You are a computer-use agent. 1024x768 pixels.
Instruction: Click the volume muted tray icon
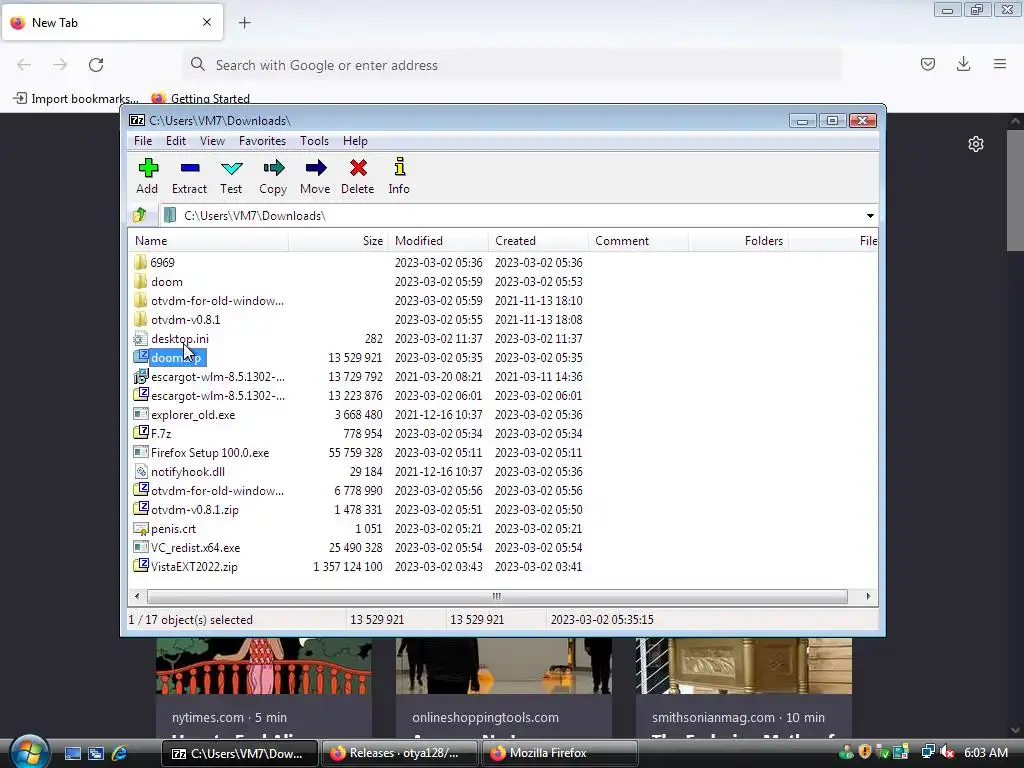click(x=948, y=752)
